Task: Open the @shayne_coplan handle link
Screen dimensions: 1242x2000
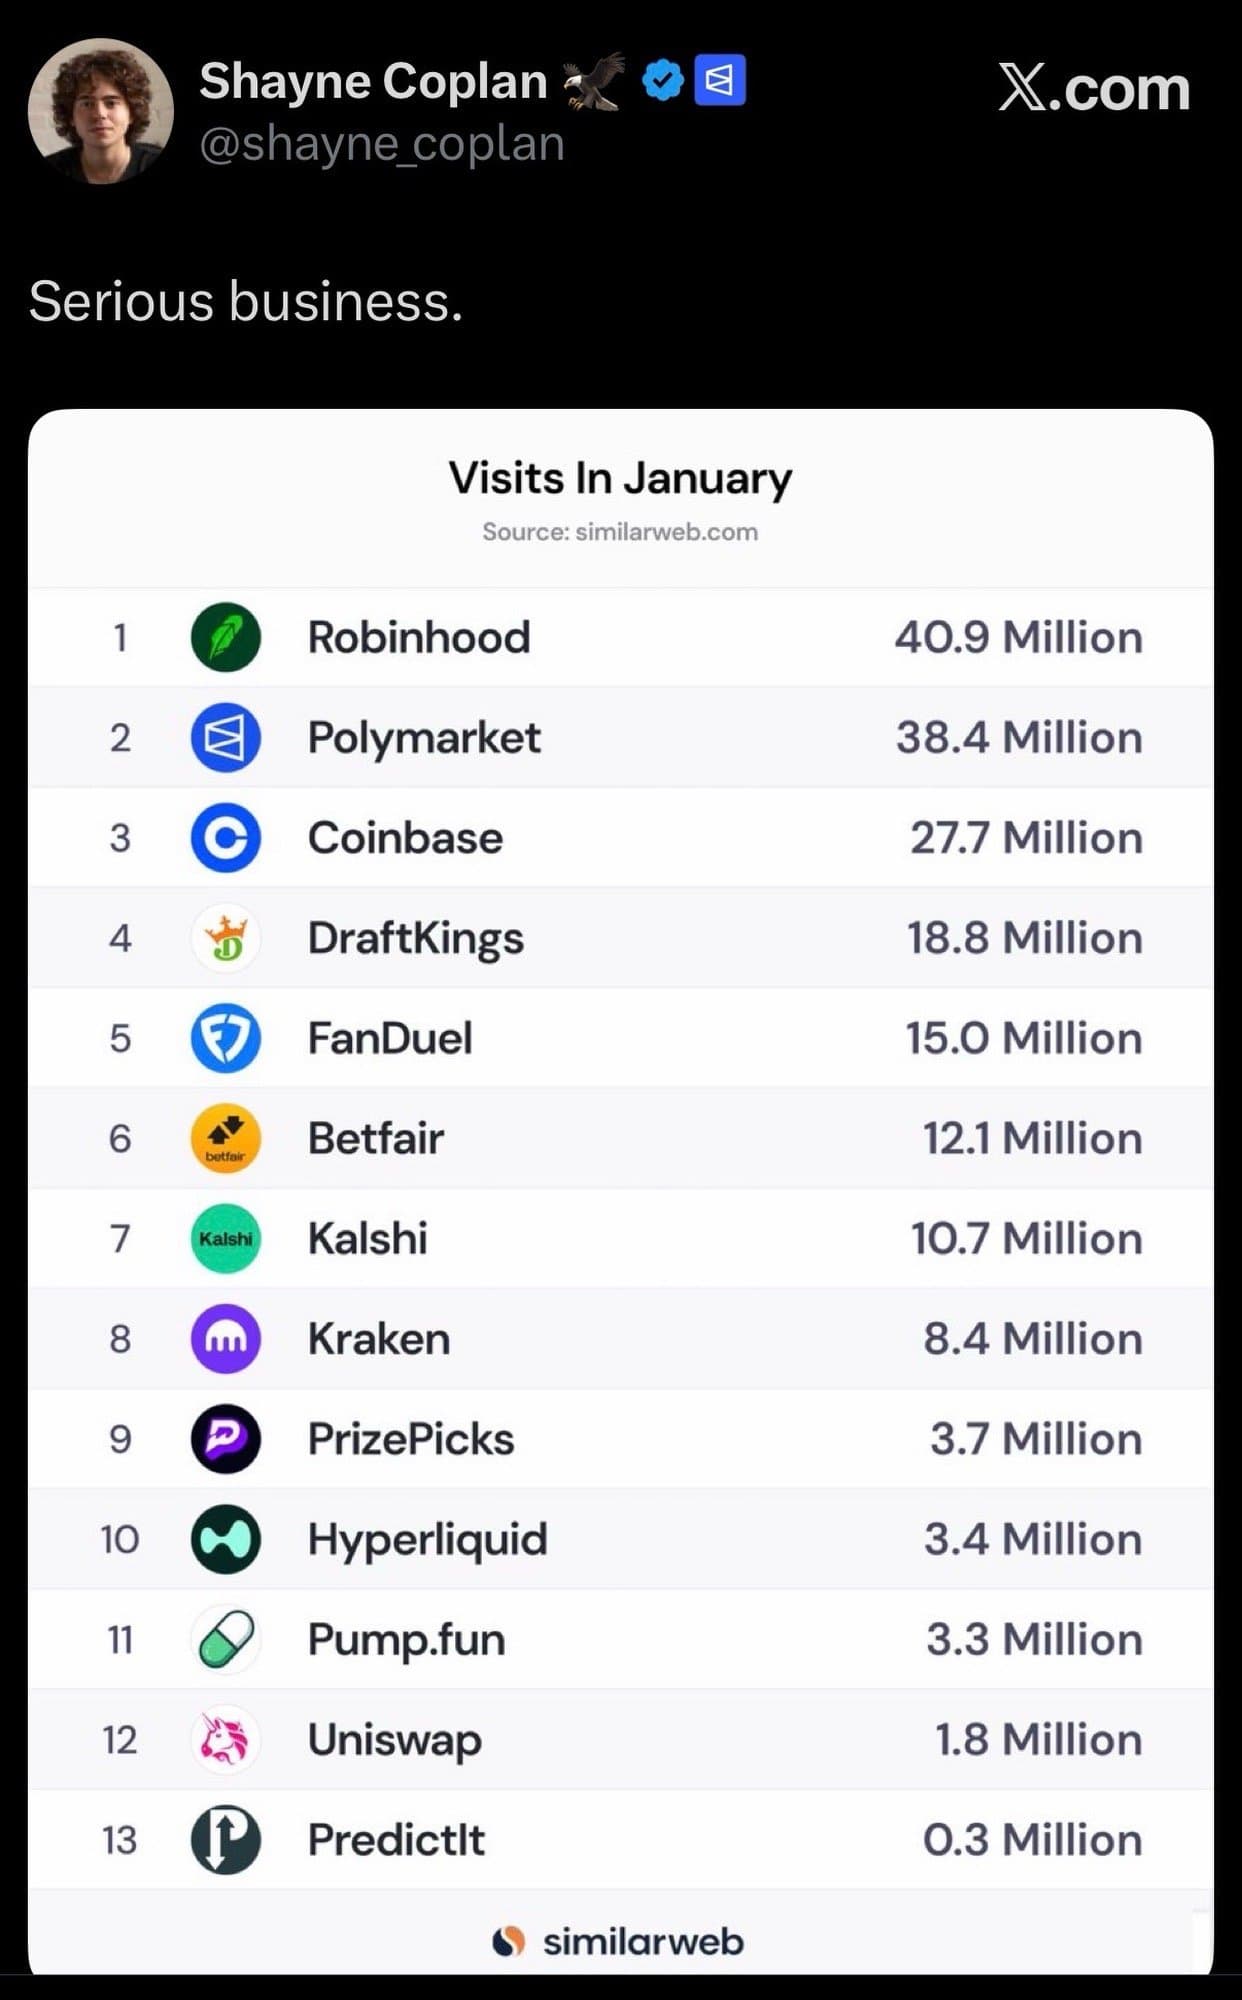Action: [x=382, y=144]
